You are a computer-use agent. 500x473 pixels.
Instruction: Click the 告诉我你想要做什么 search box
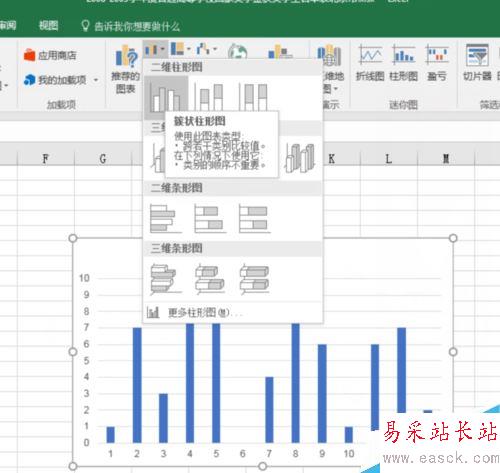(x=131, y=26)
